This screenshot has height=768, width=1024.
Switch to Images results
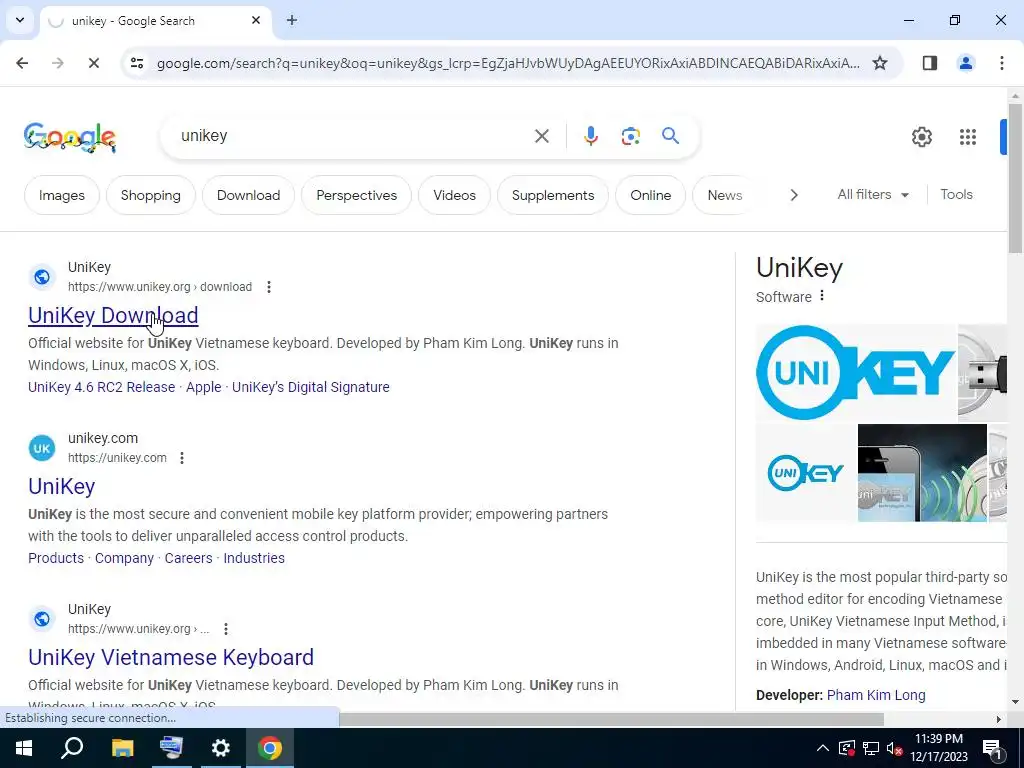[62, 195]
